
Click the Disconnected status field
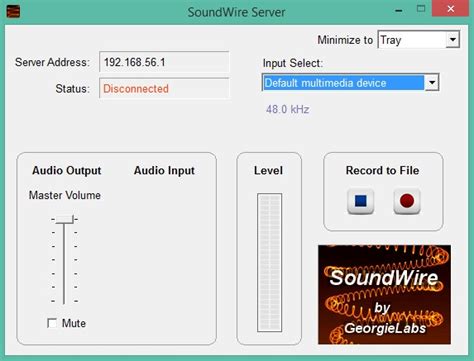164,88
